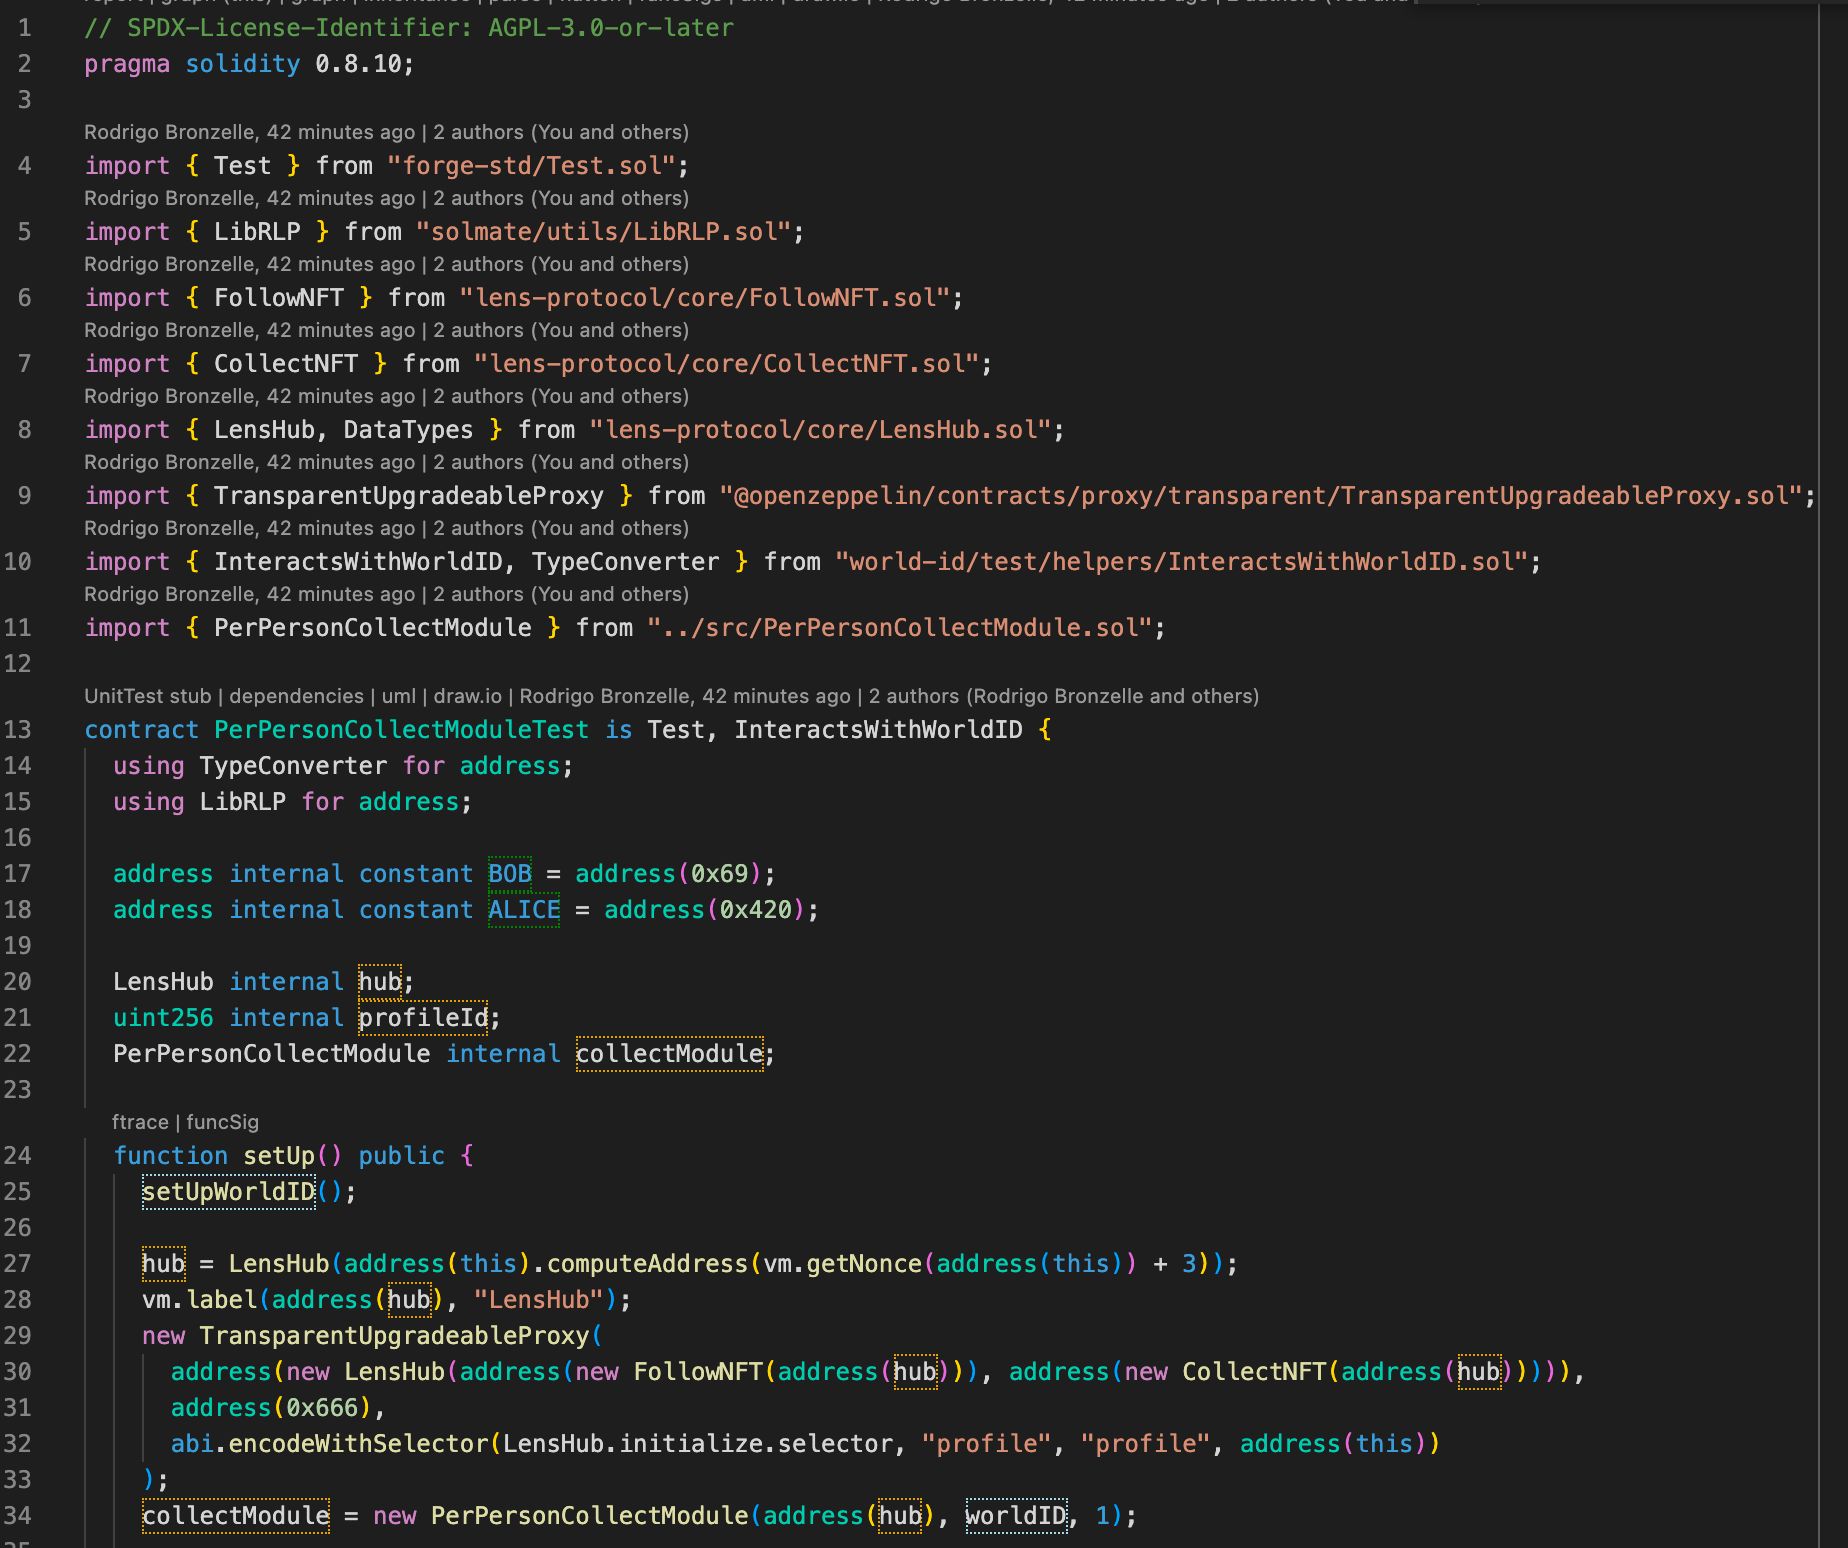Open the blame lens above the Test import

click(x=386, y=132)
